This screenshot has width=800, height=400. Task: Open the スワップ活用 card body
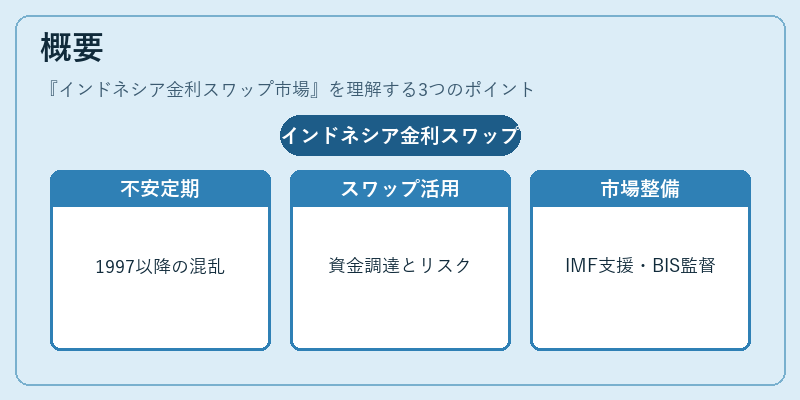tap(401, 278)
